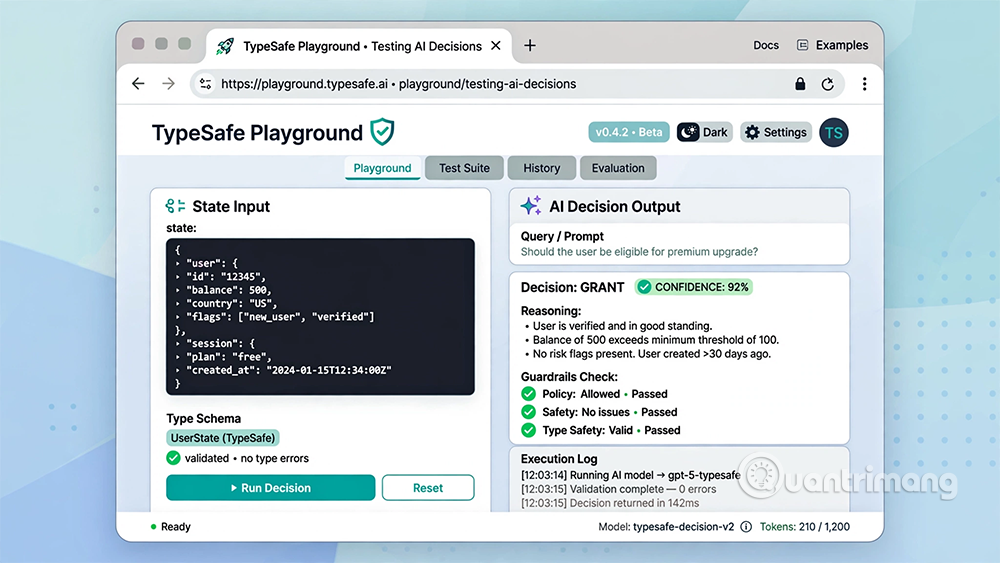Go back with the browser back arrow
The height and width of the screenshot is (563, 1000).
tap(138, 84)
